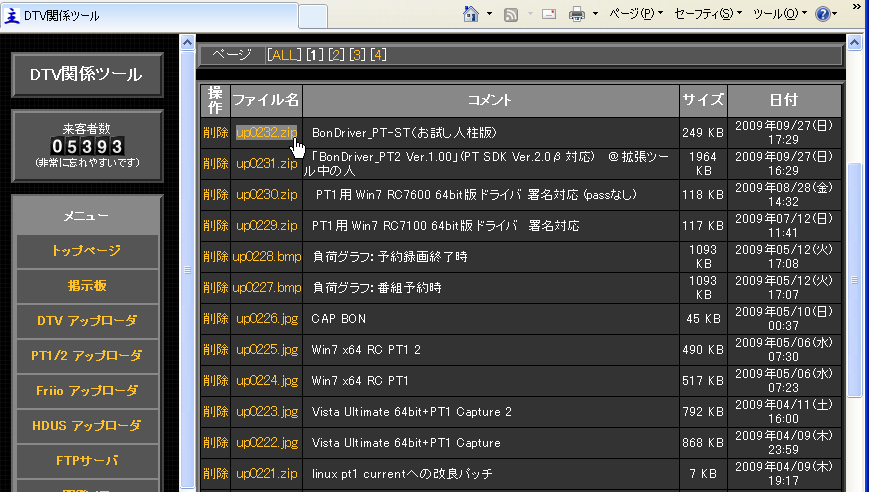The image size is (869, 492).
Task: Click the コメント column header
Action: tap(490, 100)
